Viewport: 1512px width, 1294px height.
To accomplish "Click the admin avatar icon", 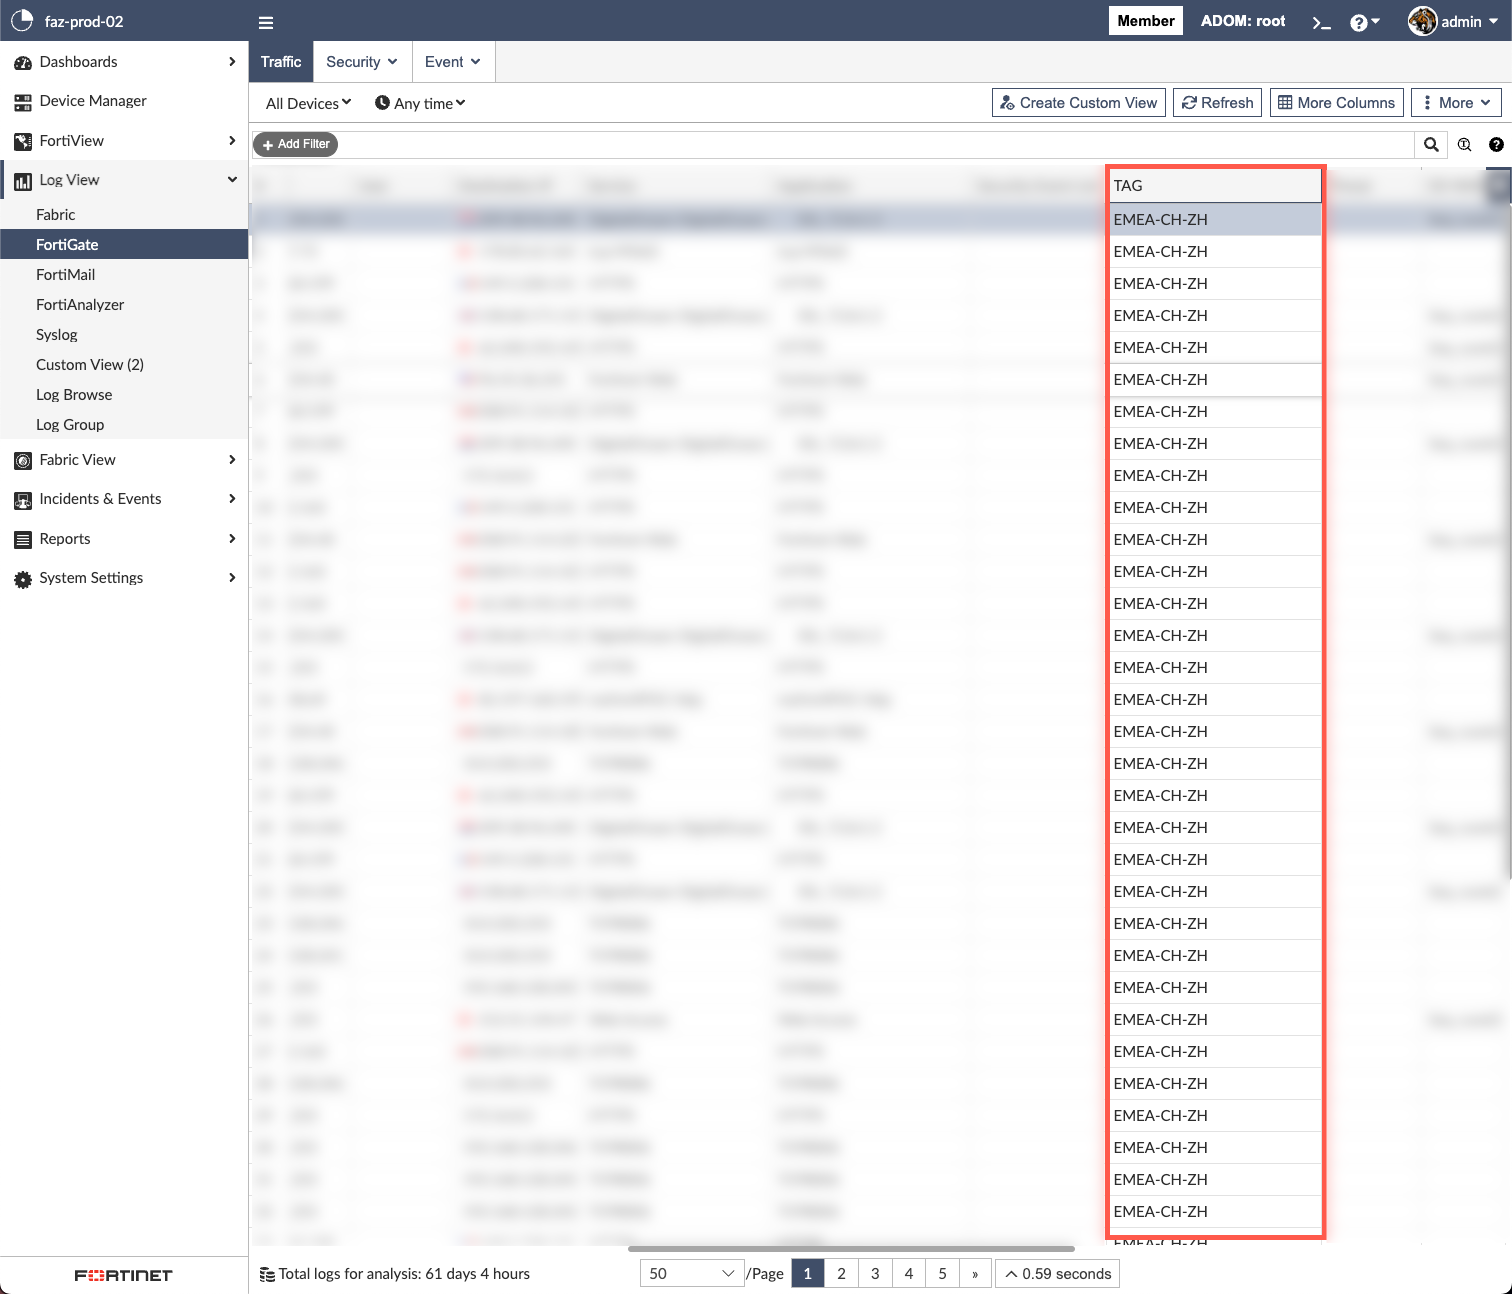I will click(1422, 21).
